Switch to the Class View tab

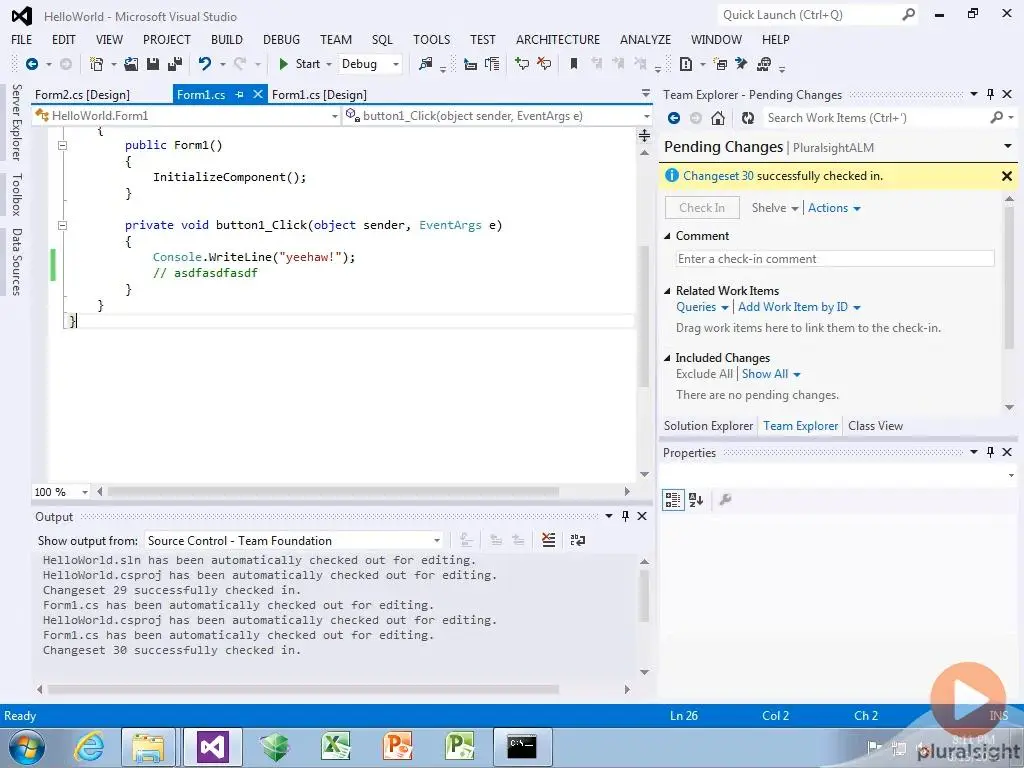875,426
